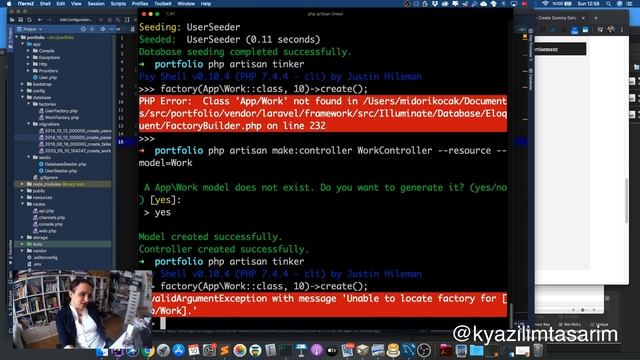Viewport: 640px width, 360px height.
Task: Open the Trash in the dock
Action: point(538,350)
